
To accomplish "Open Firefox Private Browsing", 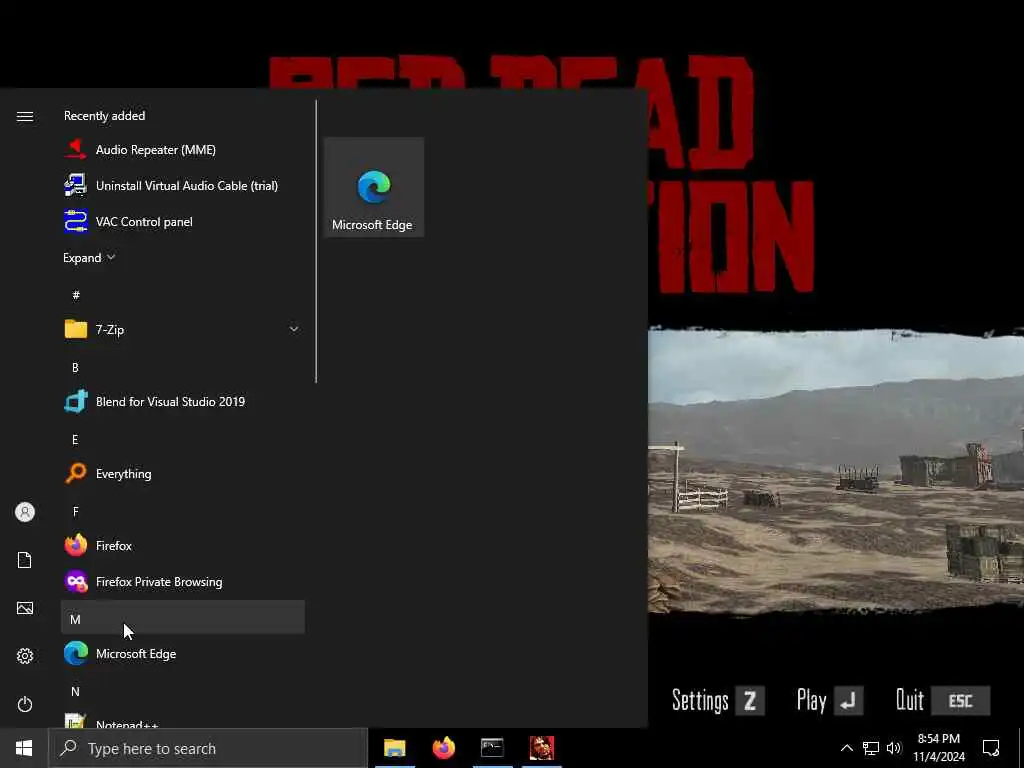I will tap(183, 581).
